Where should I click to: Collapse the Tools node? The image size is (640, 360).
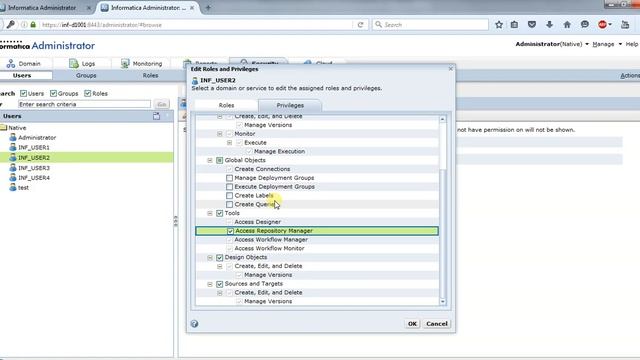(210, 213)
